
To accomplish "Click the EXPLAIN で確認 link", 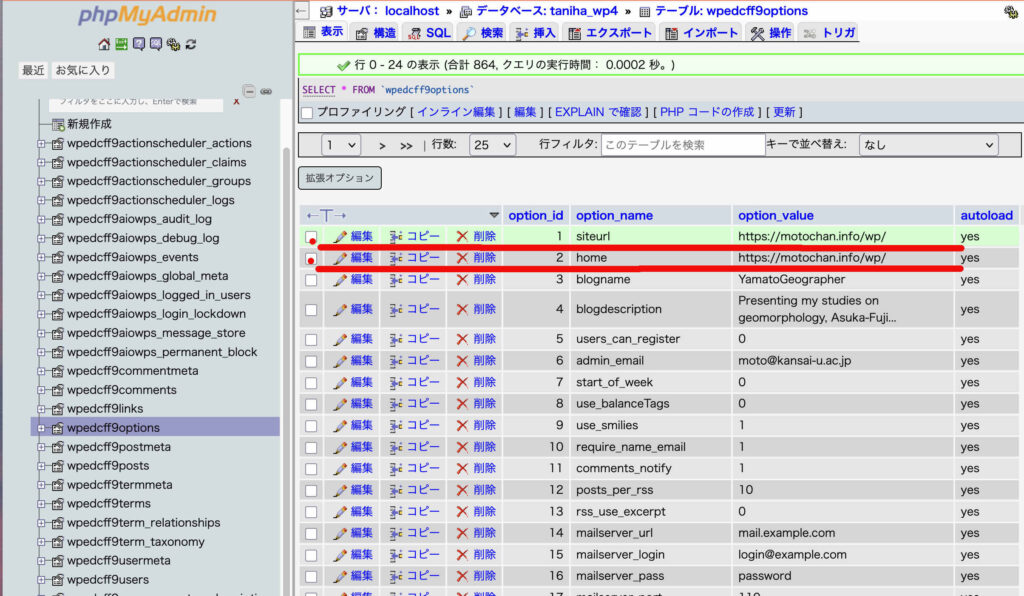I will pyautogui.click(x=598, y=112).
